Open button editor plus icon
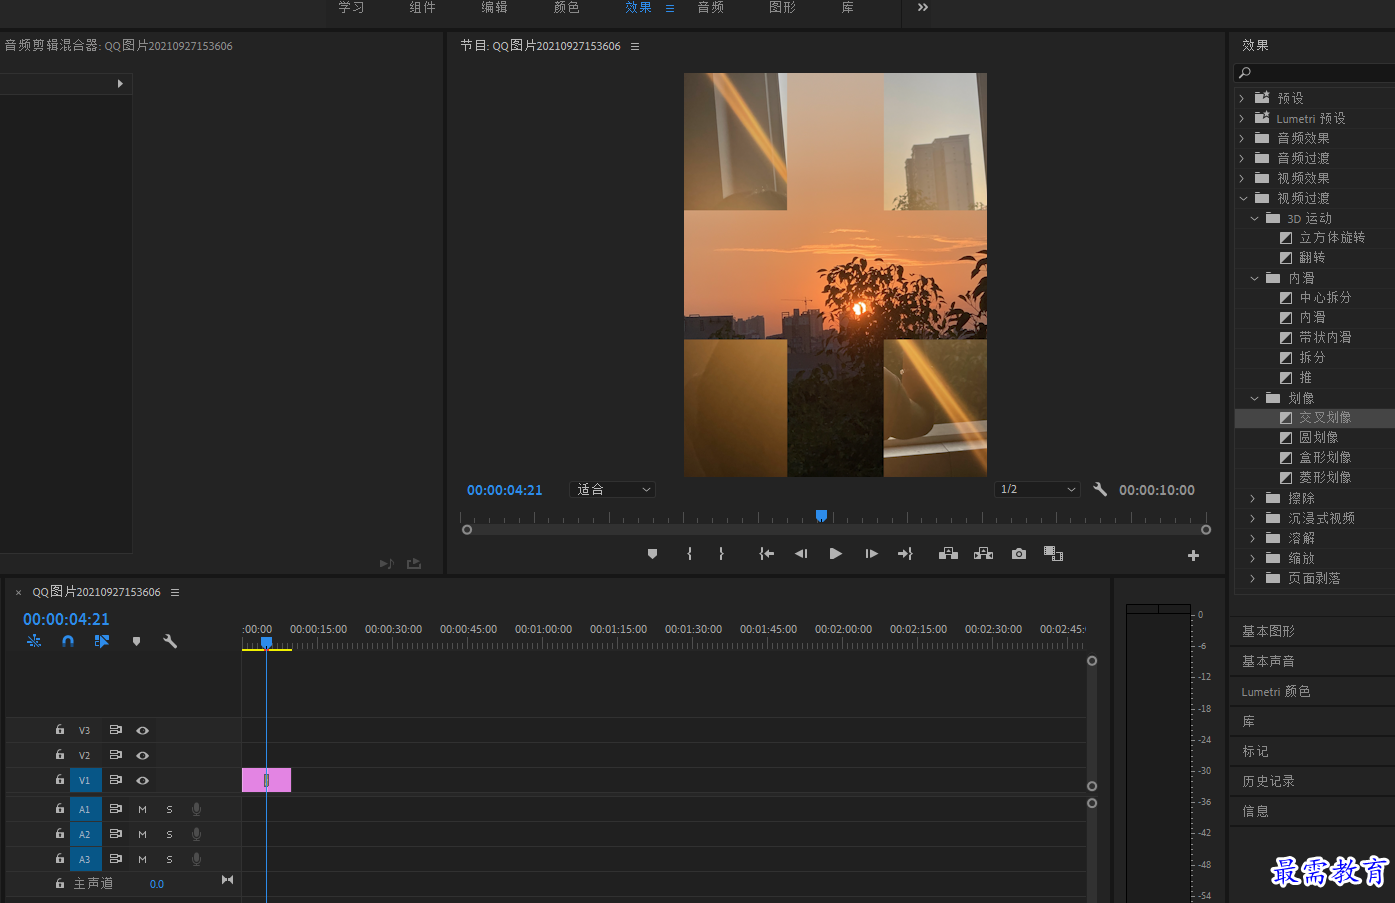 click(1193, 555)
